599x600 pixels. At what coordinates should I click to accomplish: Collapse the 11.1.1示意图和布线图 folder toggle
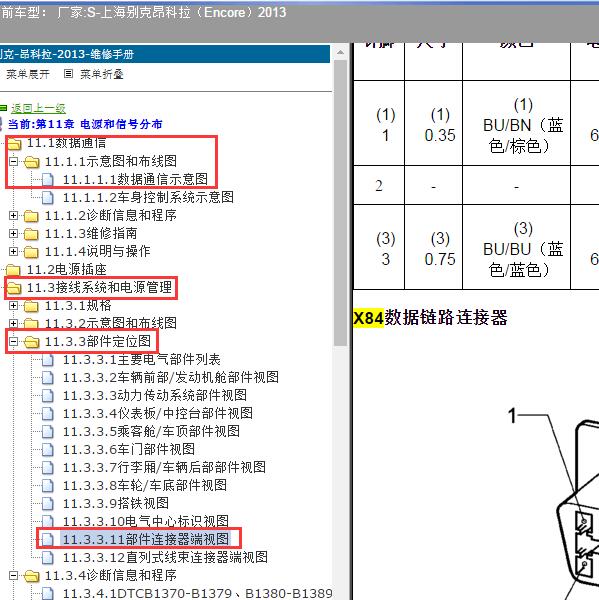(x=13, y=161)
